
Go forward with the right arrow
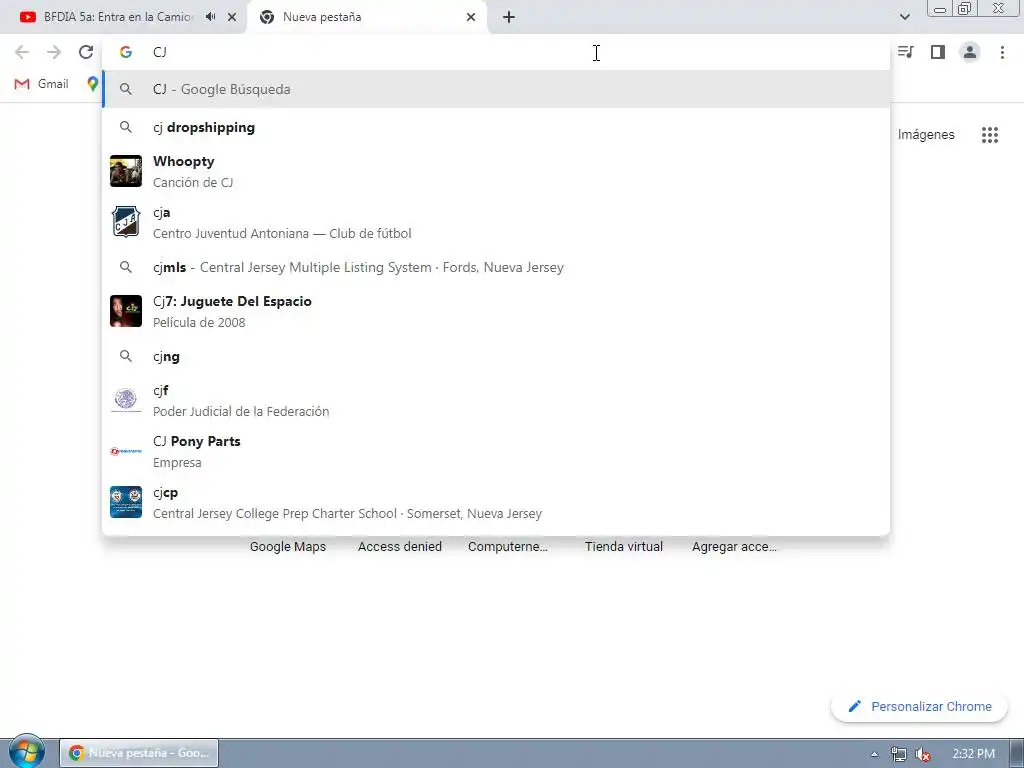(x=54, y=52)
